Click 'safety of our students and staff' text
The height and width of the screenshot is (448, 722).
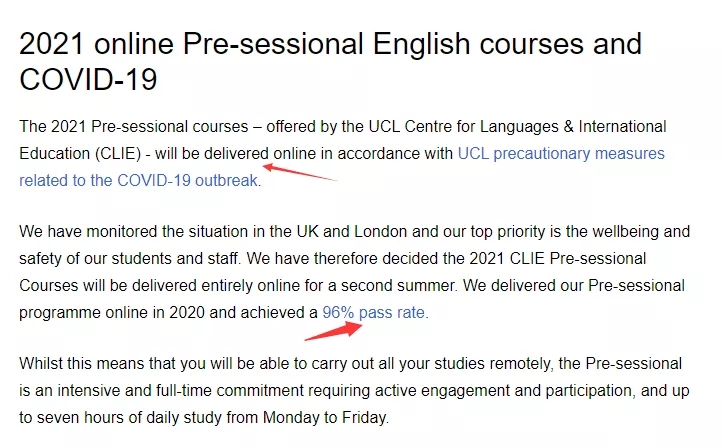tap(129, 259)
